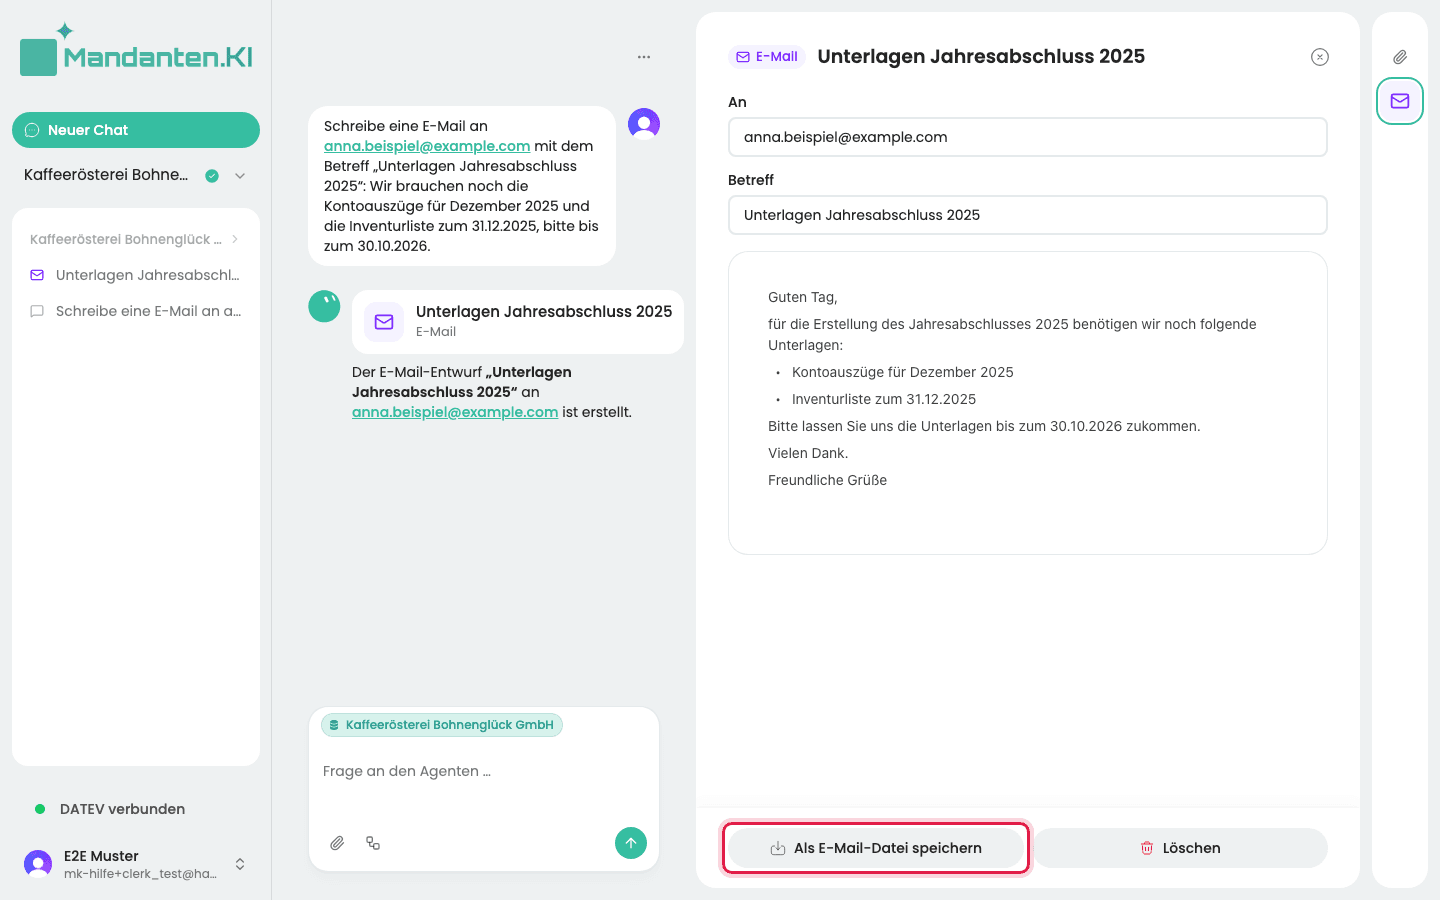The image size is (1440, 900).
Task: Send the message with the green arrow
Action: (x=631, y=843)
